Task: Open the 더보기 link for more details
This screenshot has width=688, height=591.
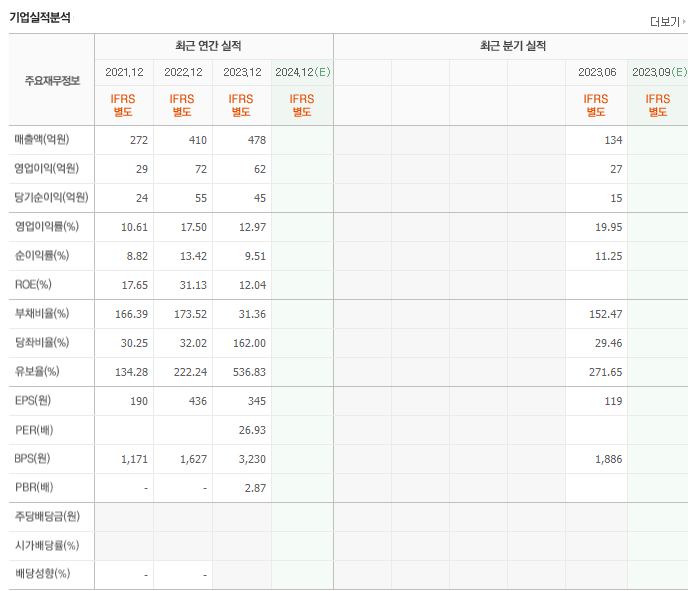Action: (668, 22)
